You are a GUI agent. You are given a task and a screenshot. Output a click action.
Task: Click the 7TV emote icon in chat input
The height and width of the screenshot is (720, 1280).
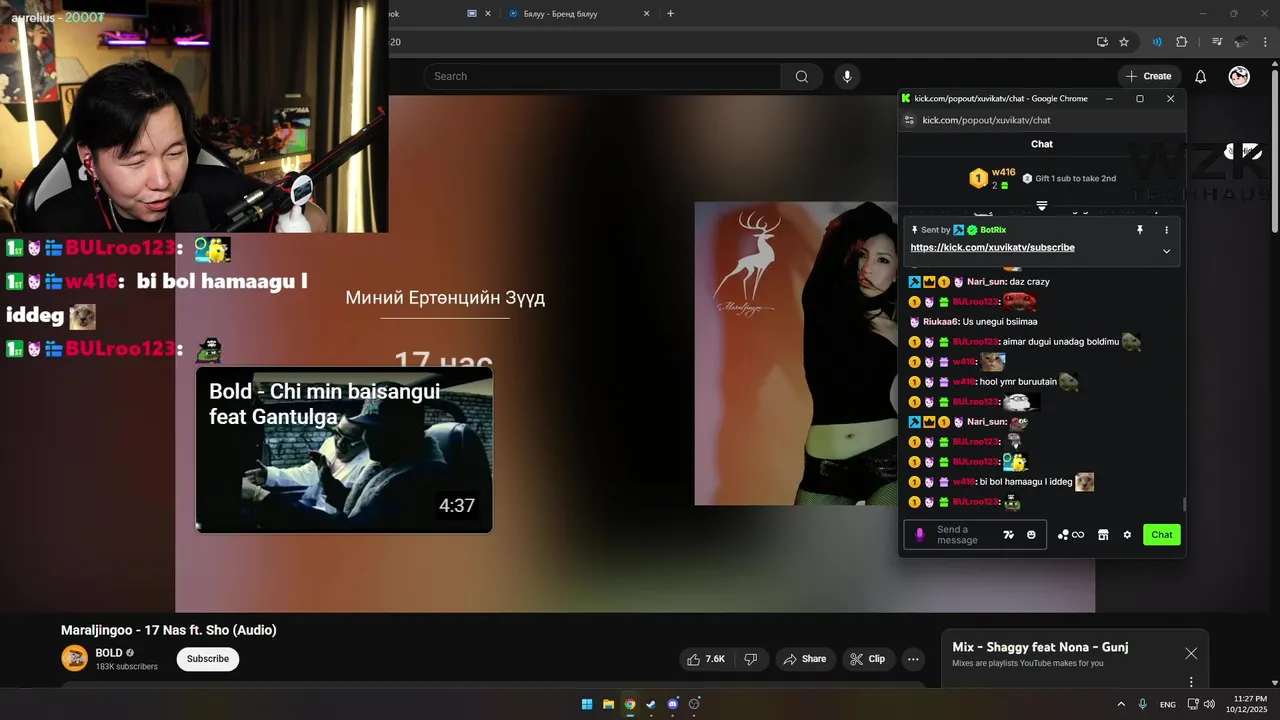[1009, 535]
